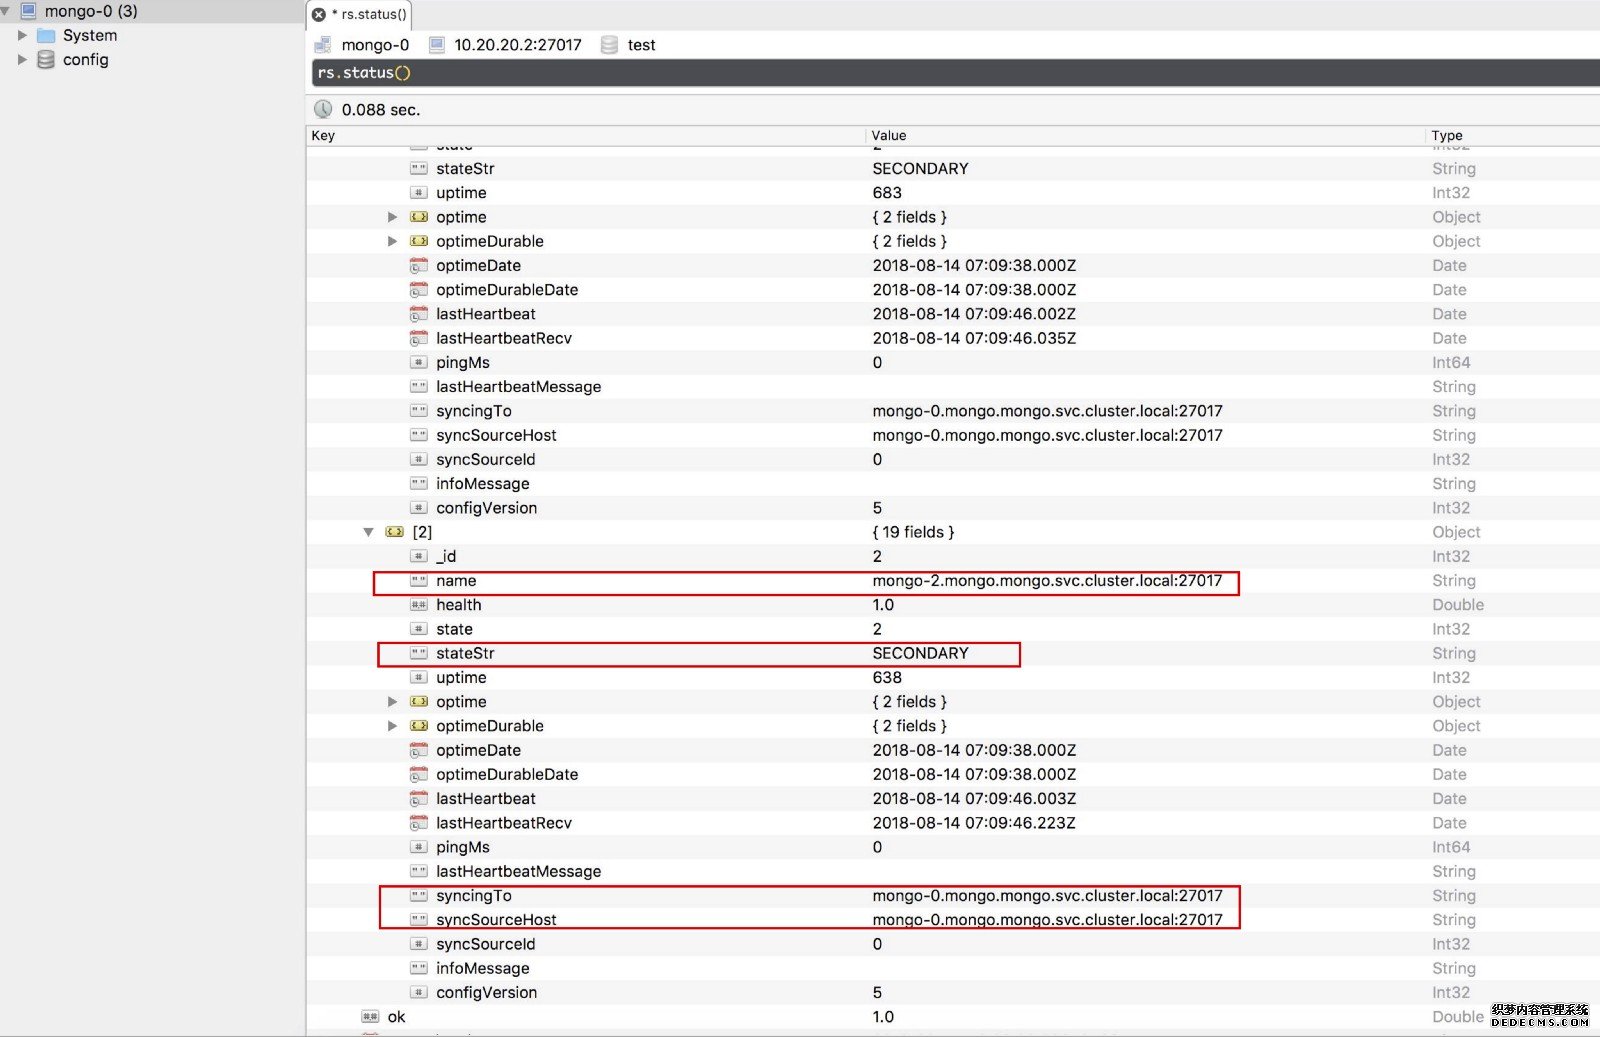1600x1037 pixels.
Task: Click the test database icon in connection bar
Action: tap(609, 45)
